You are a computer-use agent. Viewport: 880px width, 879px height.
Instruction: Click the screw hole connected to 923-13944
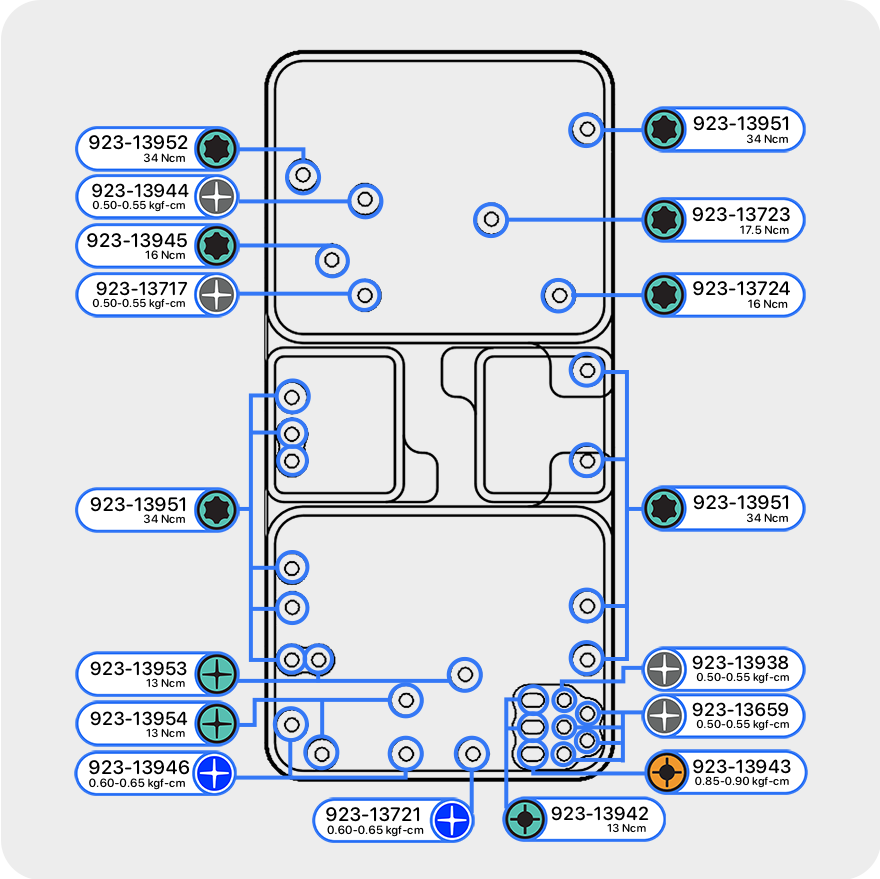[365, 199]
